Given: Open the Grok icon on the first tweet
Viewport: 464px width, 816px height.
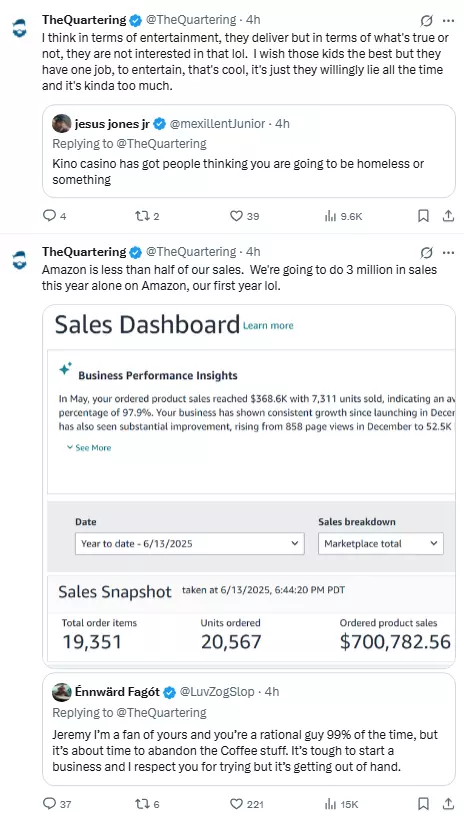Looking at the screenshot, I should click(x=426, y=21).
